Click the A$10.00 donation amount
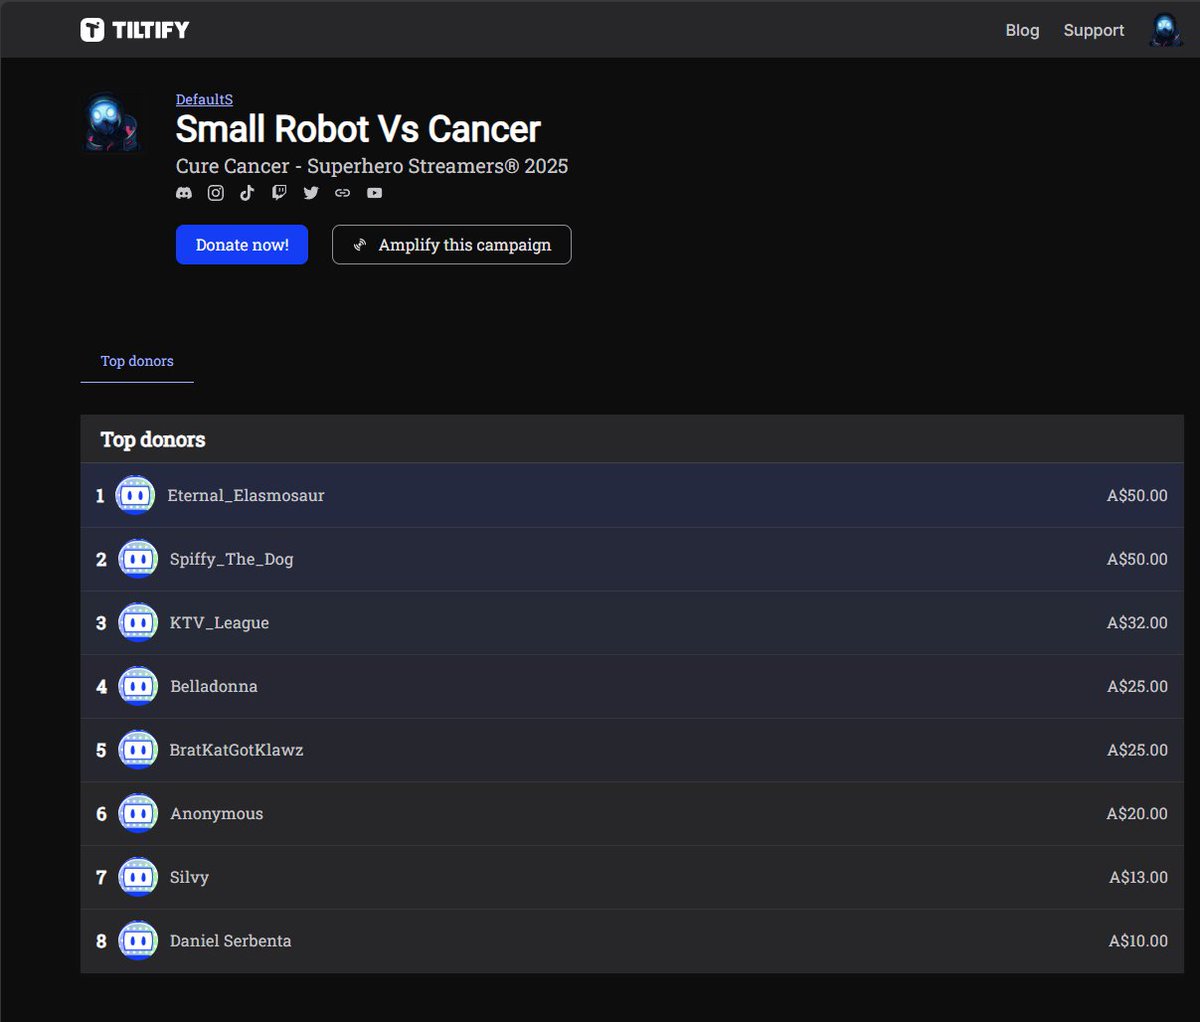This screenshot has width=1200, height=1022. tap(1138, 941)
